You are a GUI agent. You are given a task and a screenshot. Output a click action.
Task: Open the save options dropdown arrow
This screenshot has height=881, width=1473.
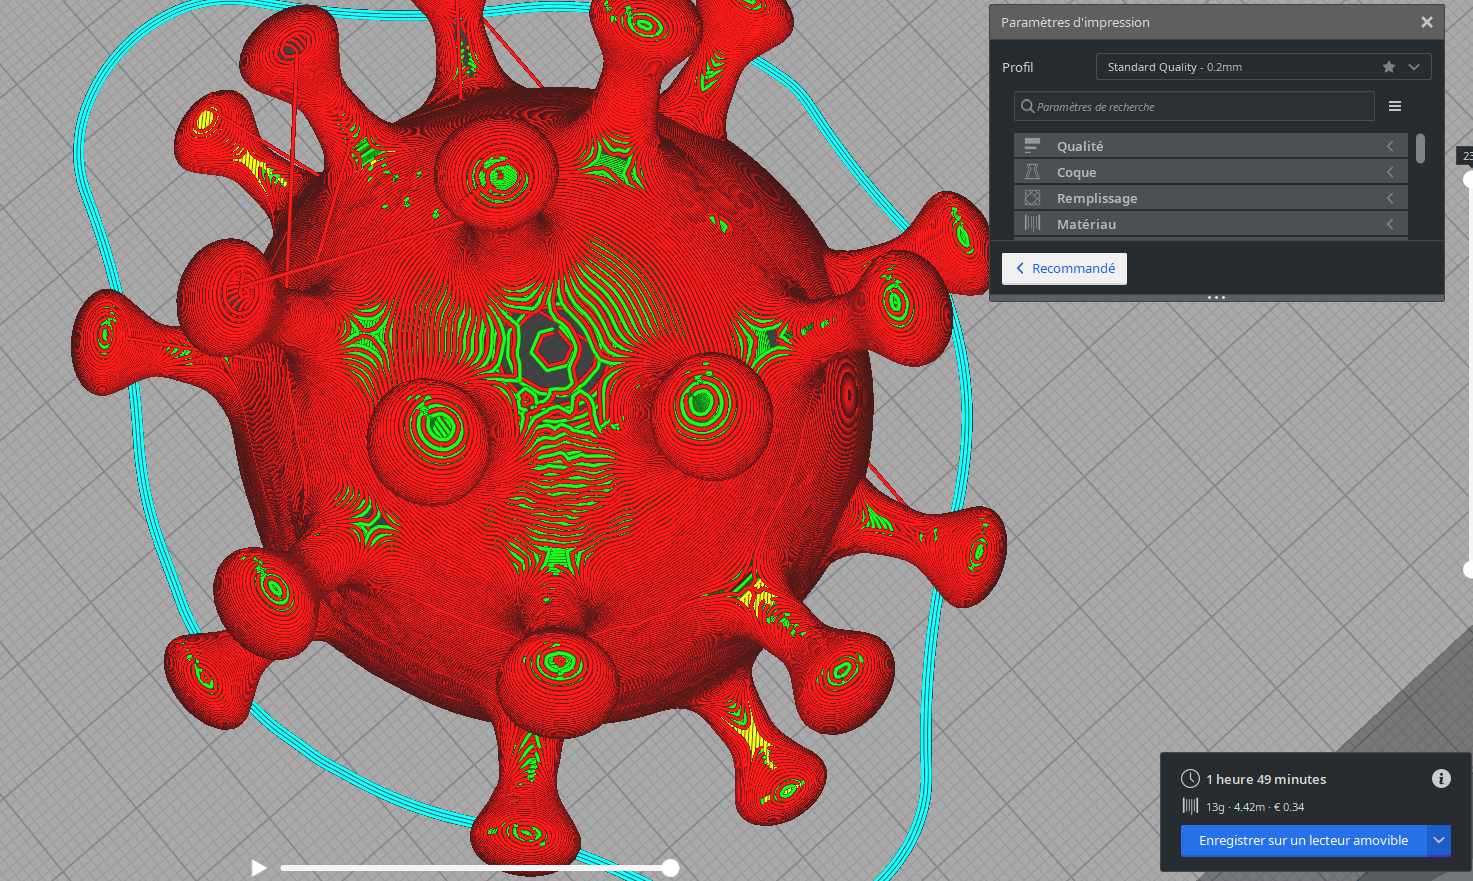coord(1439,840)
